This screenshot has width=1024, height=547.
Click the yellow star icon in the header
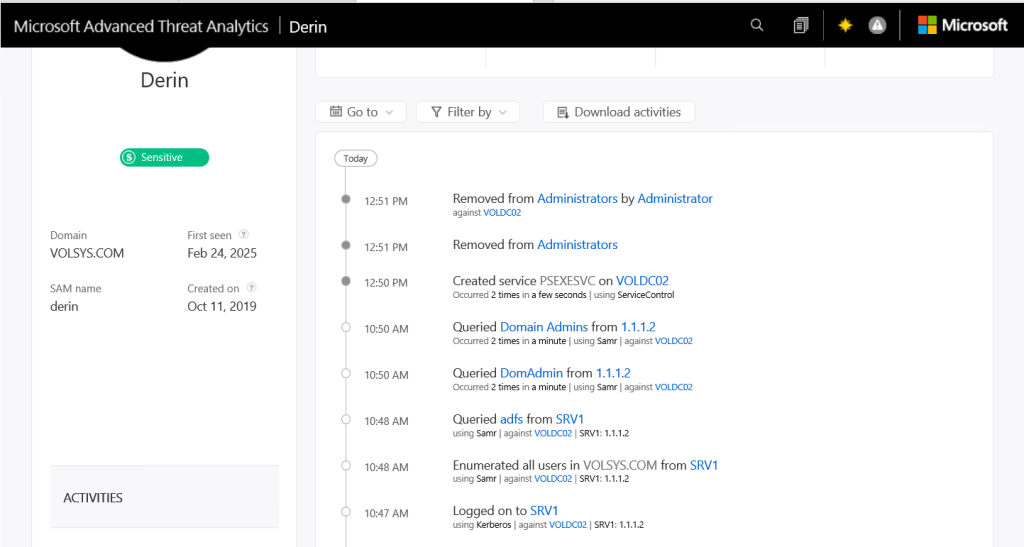[x=845, y=26]
